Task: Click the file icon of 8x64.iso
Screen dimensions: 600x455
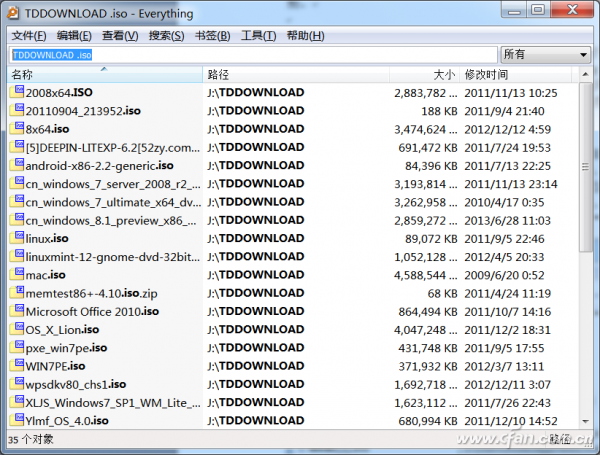Action: click(x=17, y=128)
